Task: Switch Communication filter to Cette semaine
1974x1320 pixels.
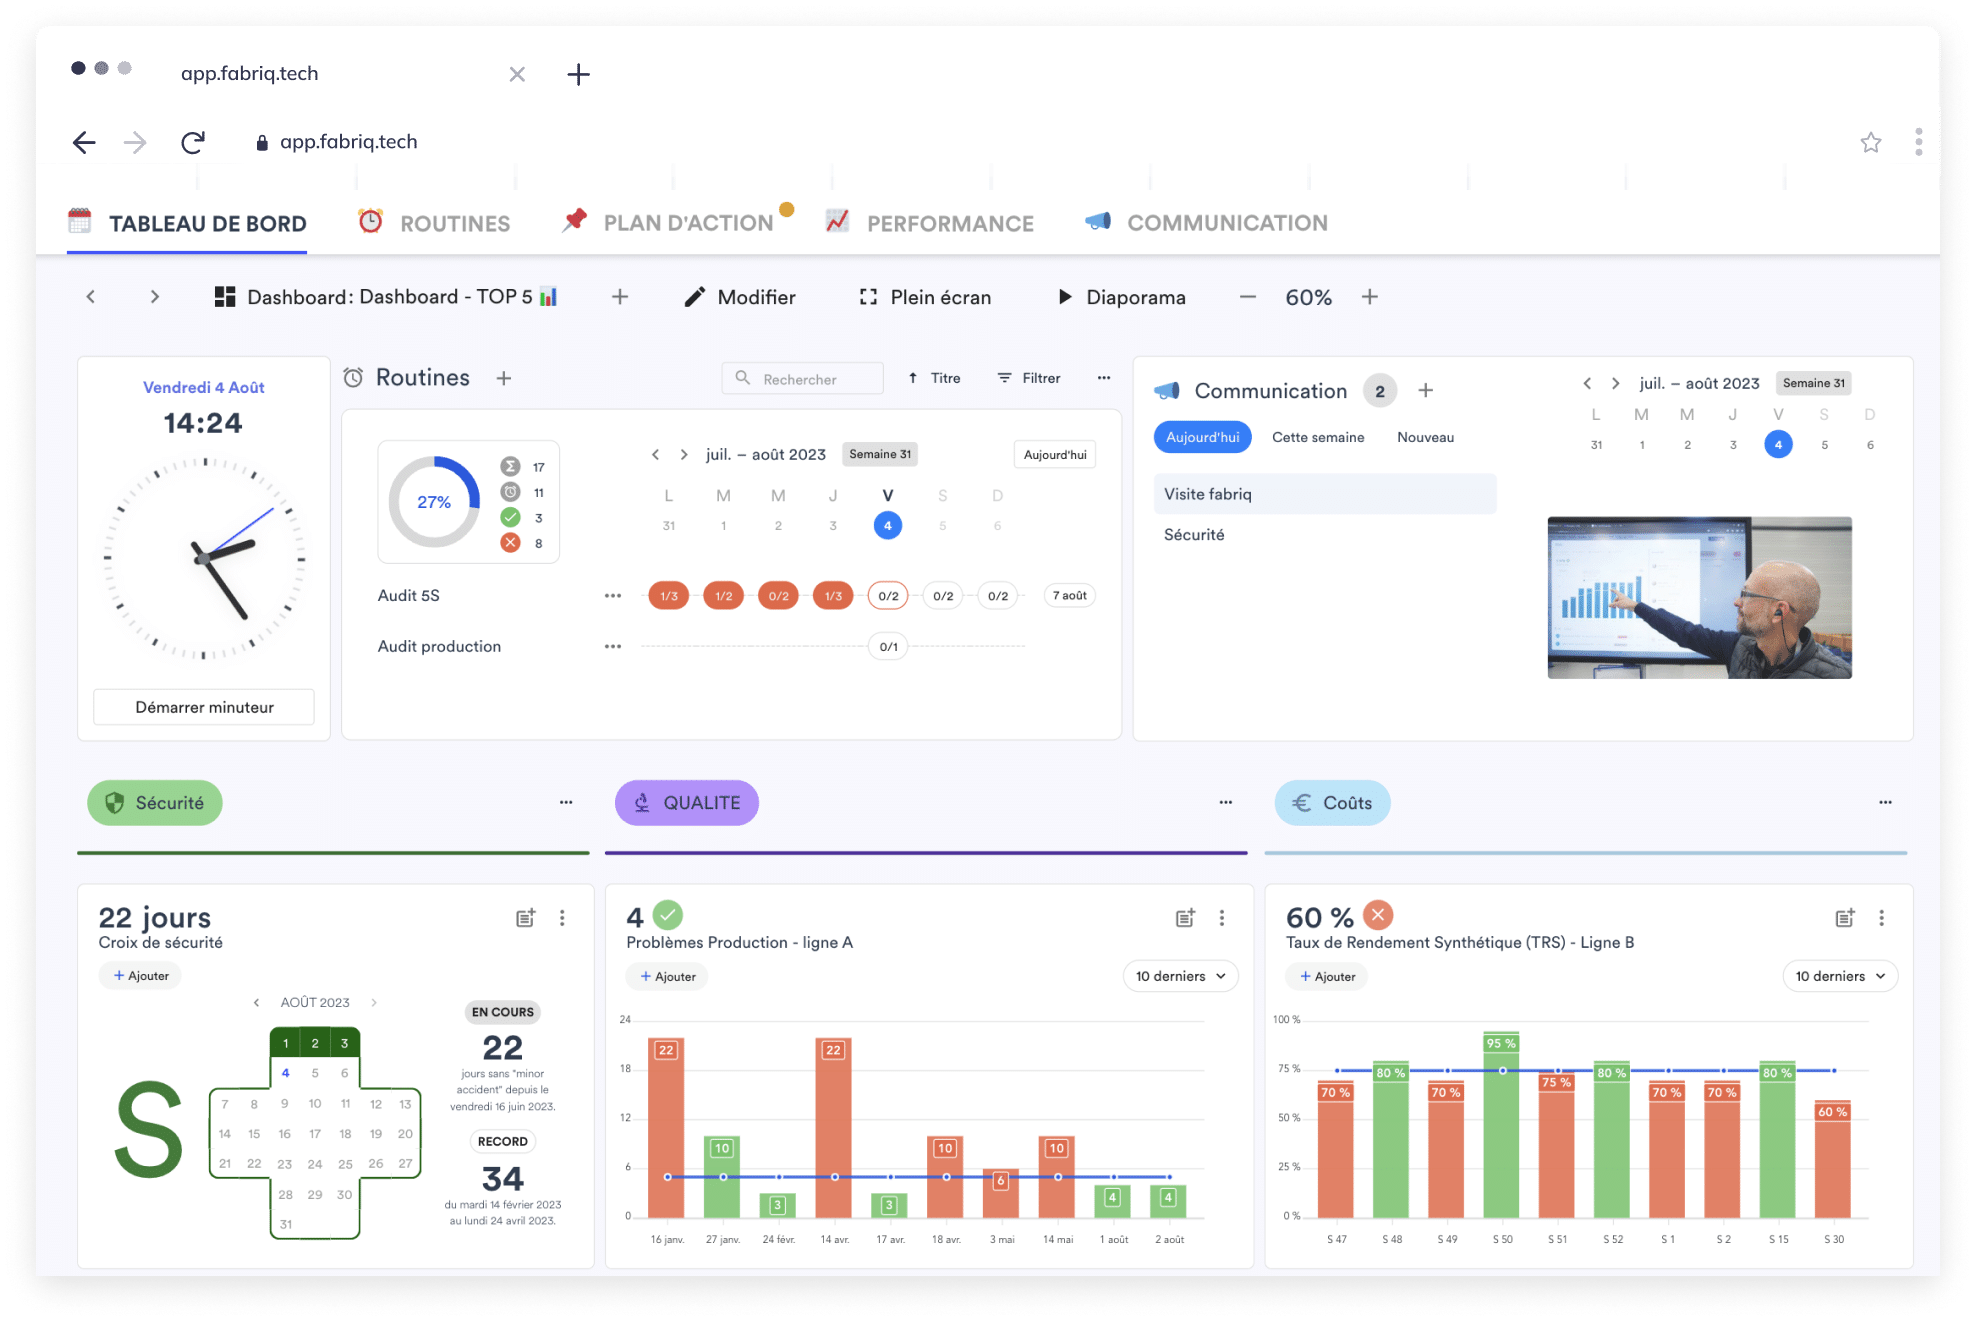Action: coord(1318,437)
